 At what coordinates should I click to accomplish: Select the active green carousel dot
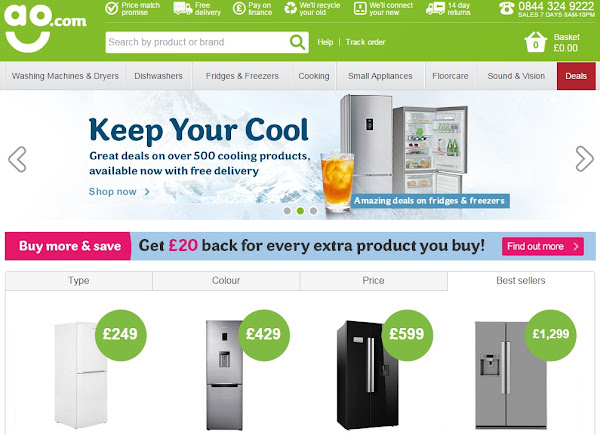click(300, 211)
